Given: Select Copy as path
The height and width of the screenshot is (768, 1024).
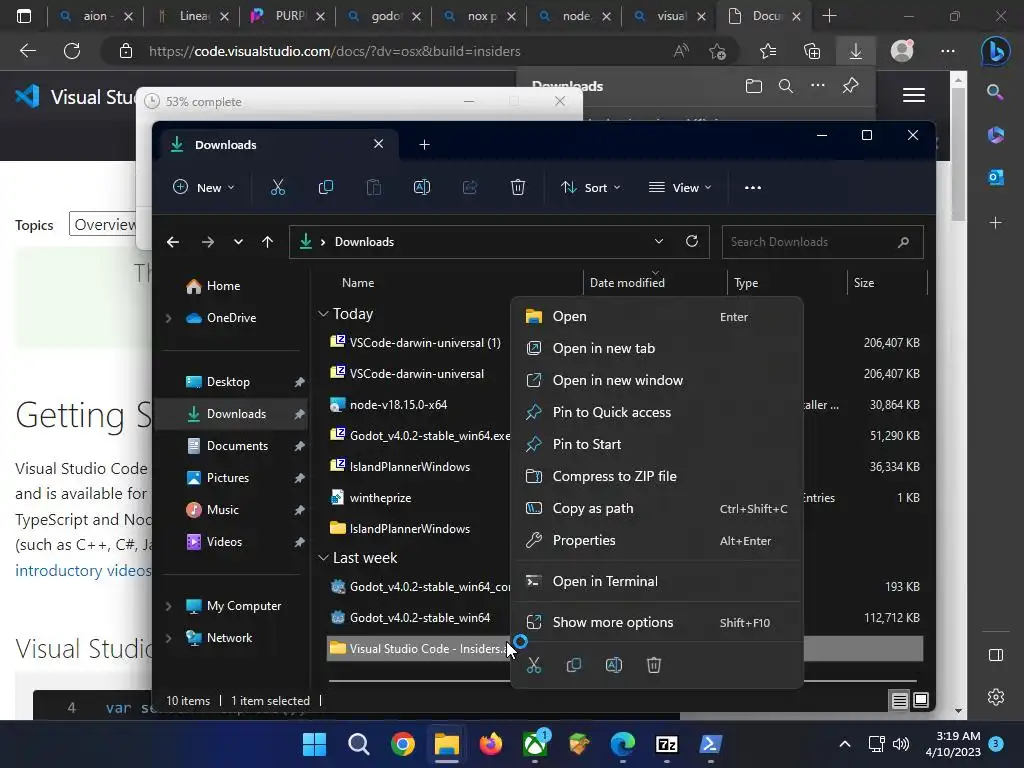Looking at the screenshot, I should [656, 508].
